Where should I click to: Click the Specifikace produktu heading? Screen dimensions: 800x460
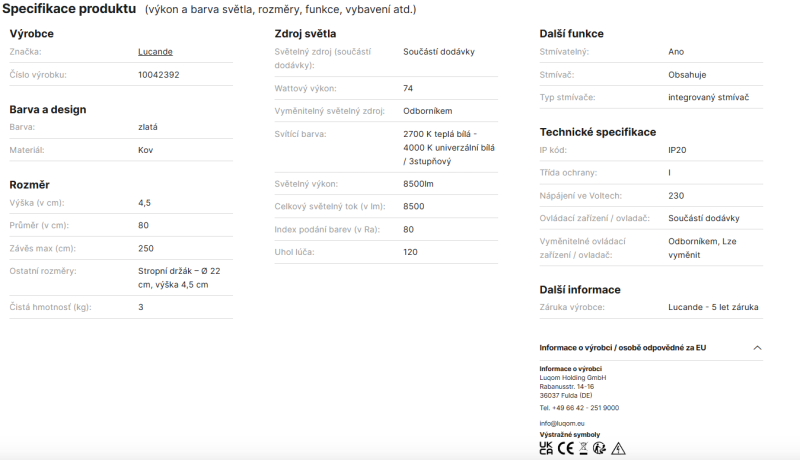pos(69,9)
